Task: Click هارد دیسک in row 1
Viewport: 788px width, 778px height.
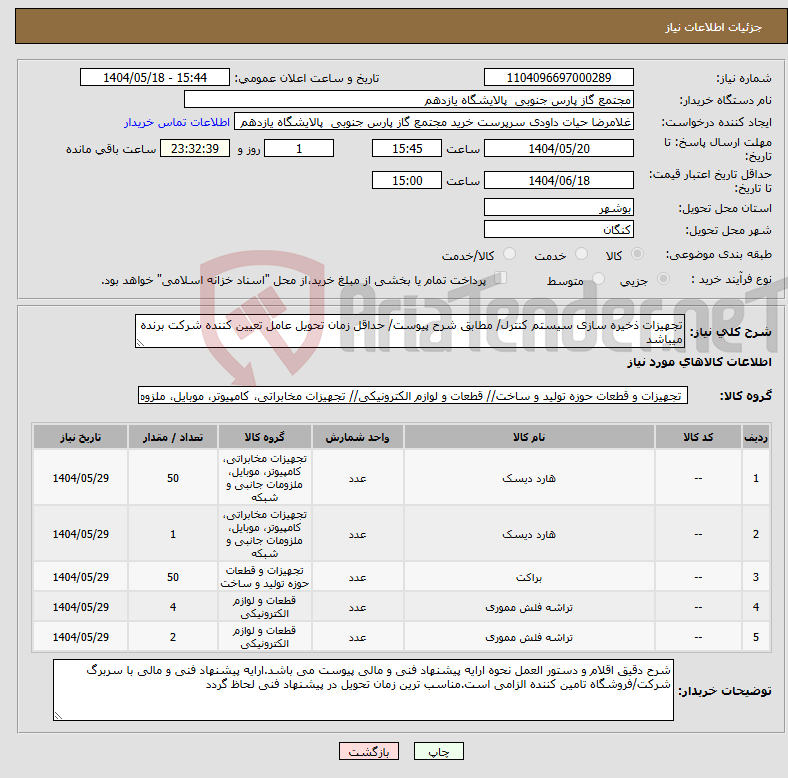Action: [529, 478]
